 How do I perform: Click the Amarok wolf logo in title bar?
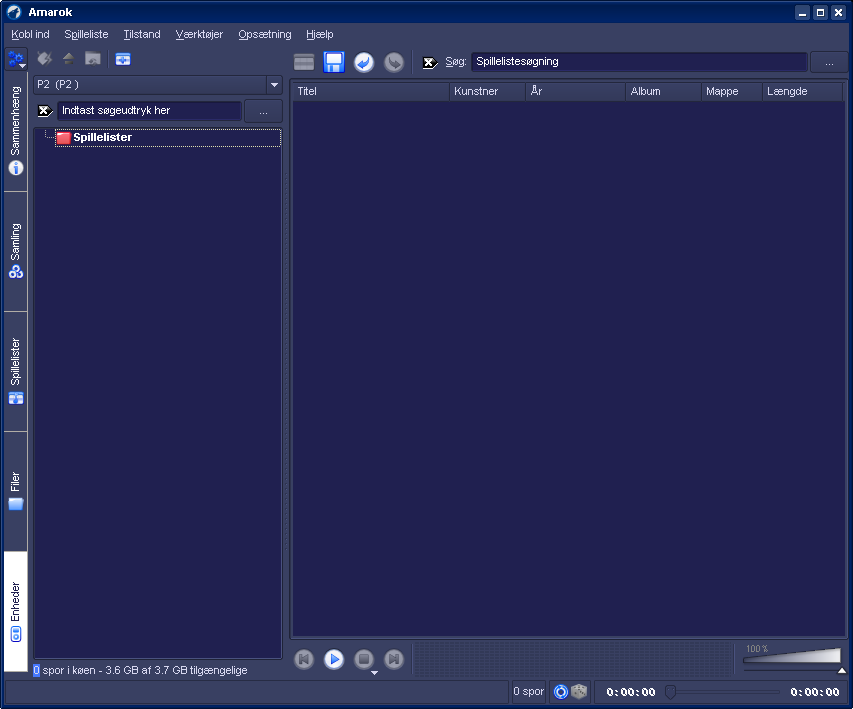point(14,12)
